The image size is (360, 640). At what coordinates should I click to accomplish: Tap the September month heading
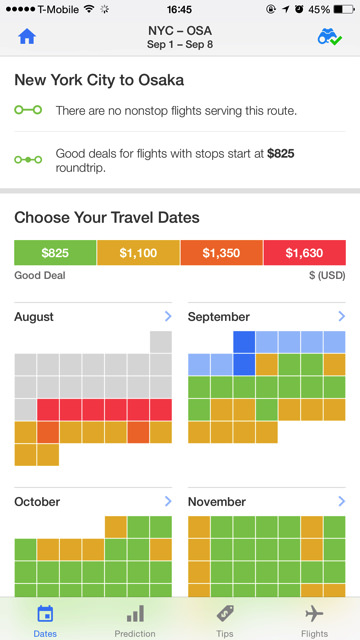[219, 317]
